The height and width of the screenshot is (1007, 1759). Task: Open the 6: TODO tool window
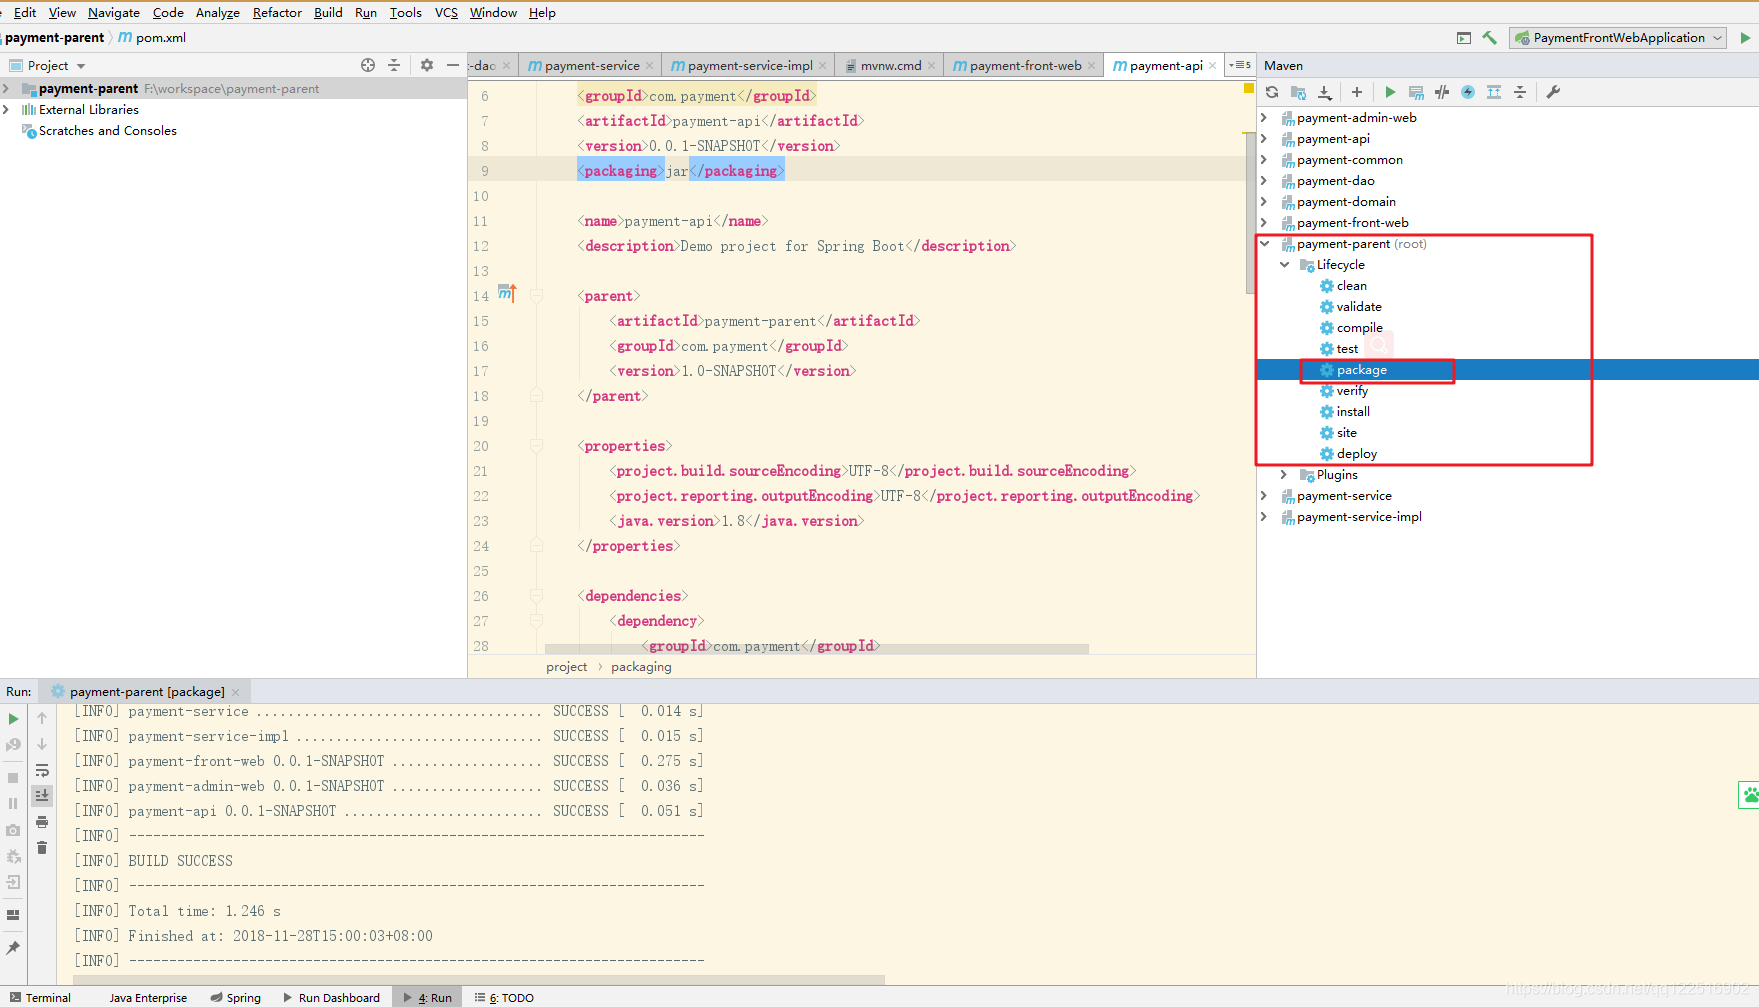point(505,997)
